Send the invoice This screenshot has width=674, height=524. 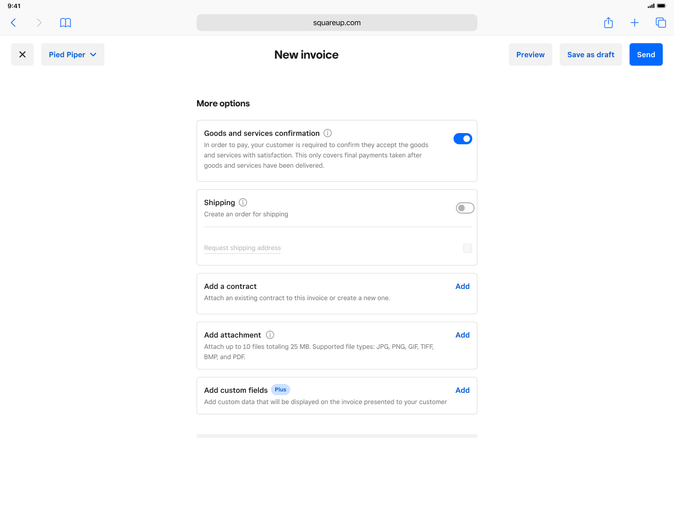(x=645, y=55)
